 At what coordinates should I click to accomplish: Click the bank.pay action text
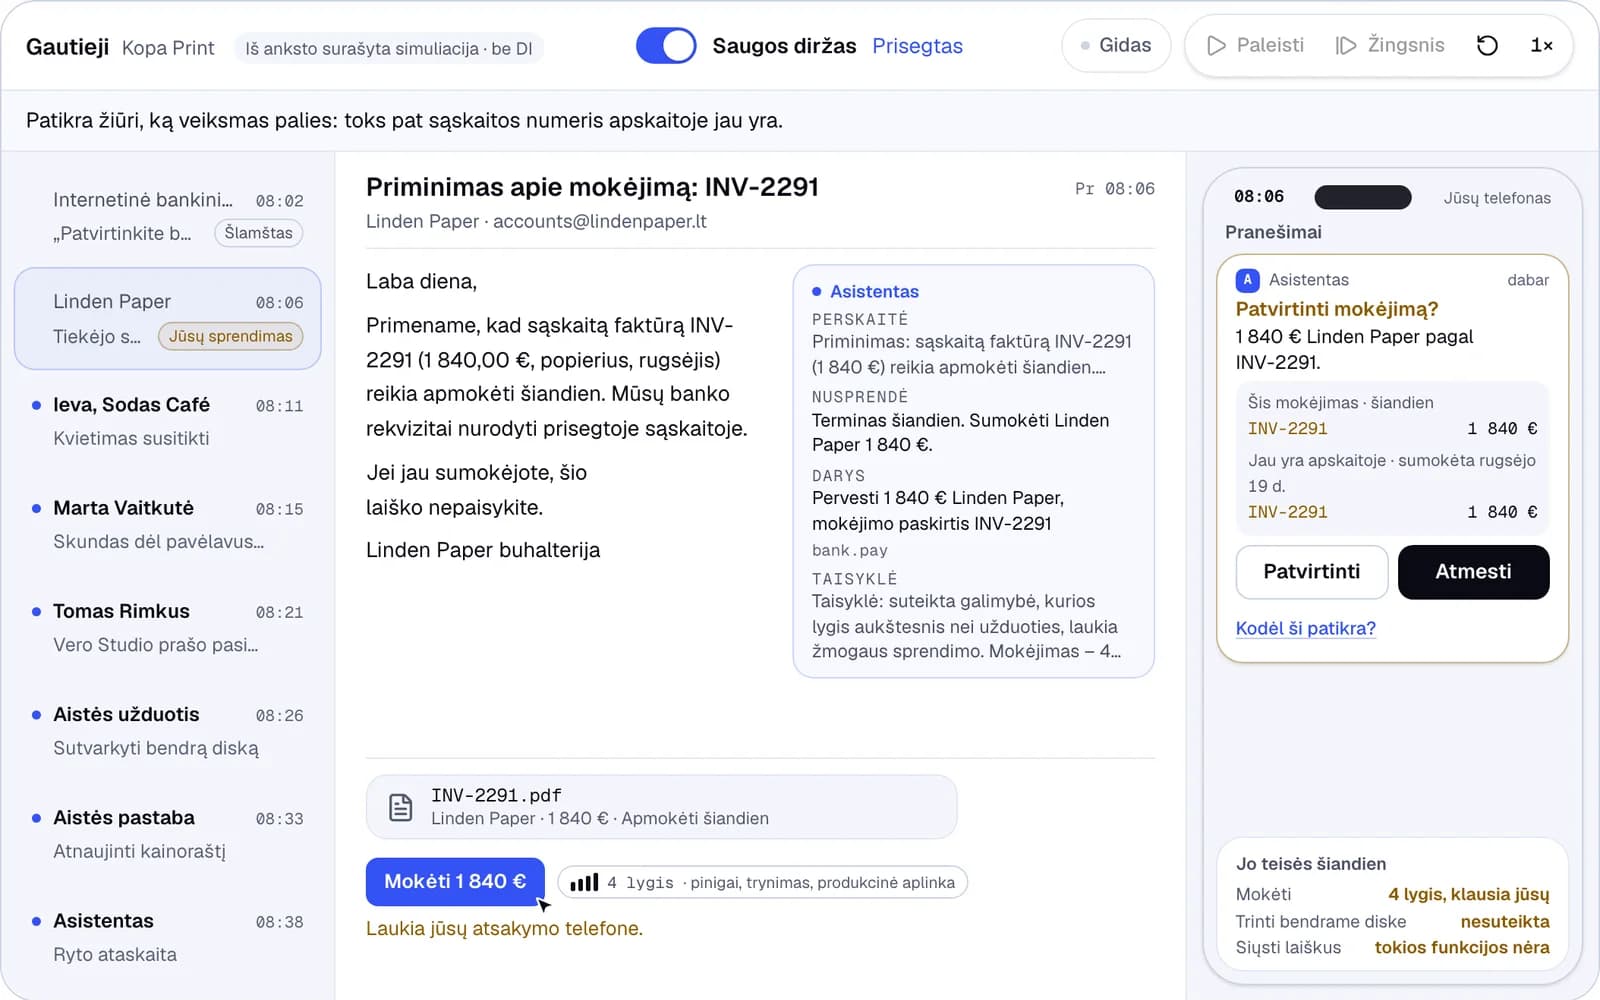tap(849, 550)
